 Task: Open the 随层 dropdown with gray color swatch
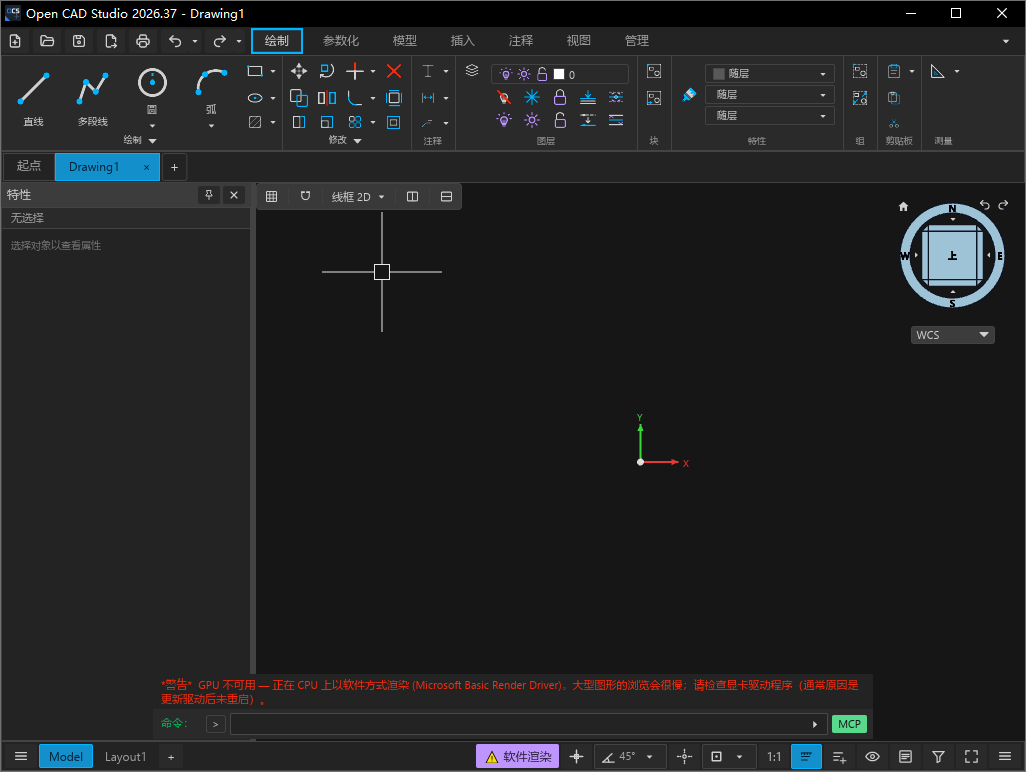coord(770,74)
